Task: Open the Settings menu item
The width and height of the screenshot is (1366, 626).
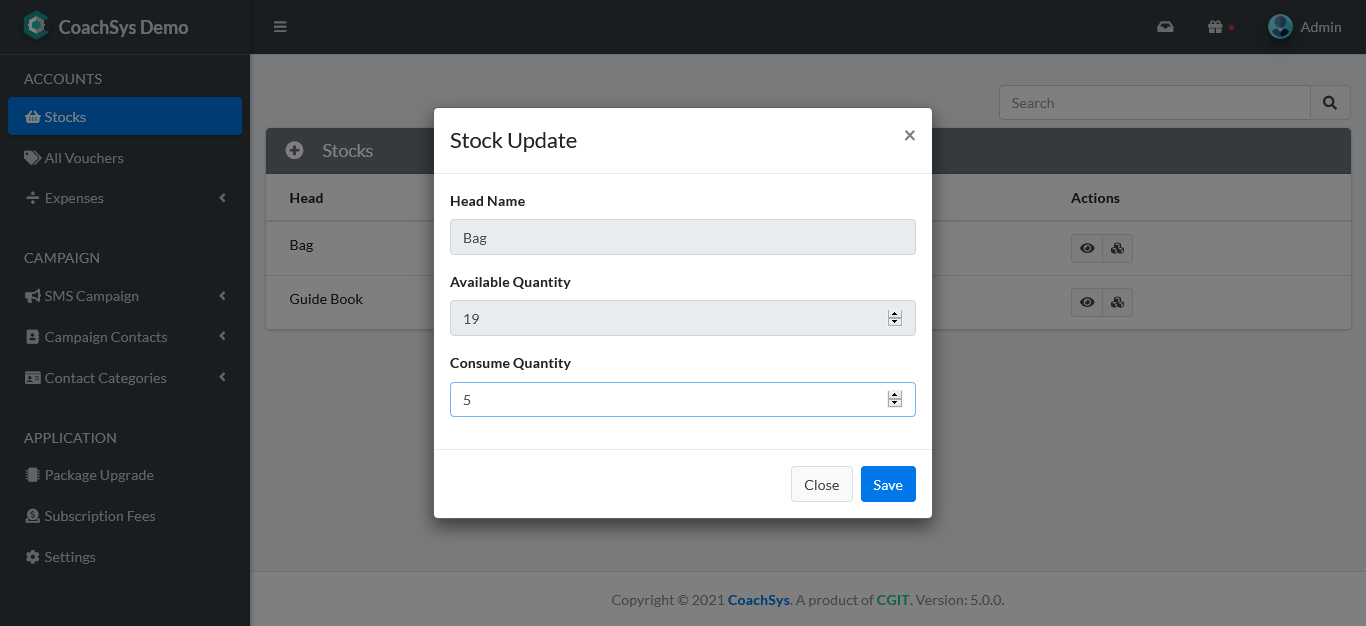Action: coord(125,557)
